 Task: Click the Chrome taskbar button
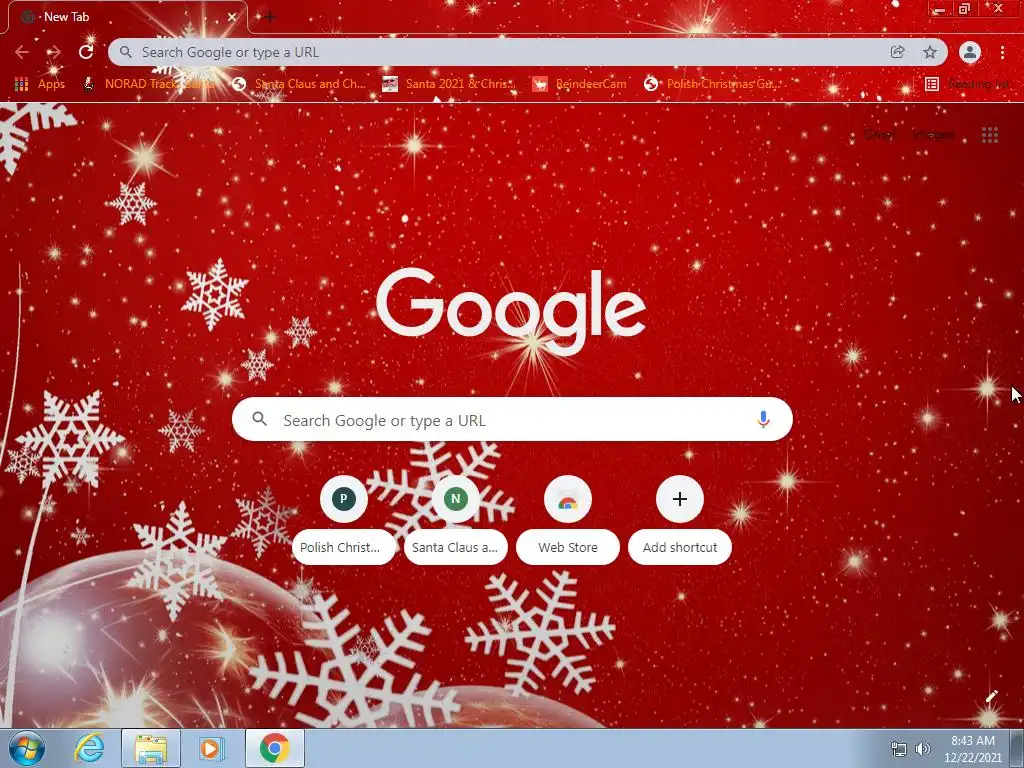[x=274, y=748]
